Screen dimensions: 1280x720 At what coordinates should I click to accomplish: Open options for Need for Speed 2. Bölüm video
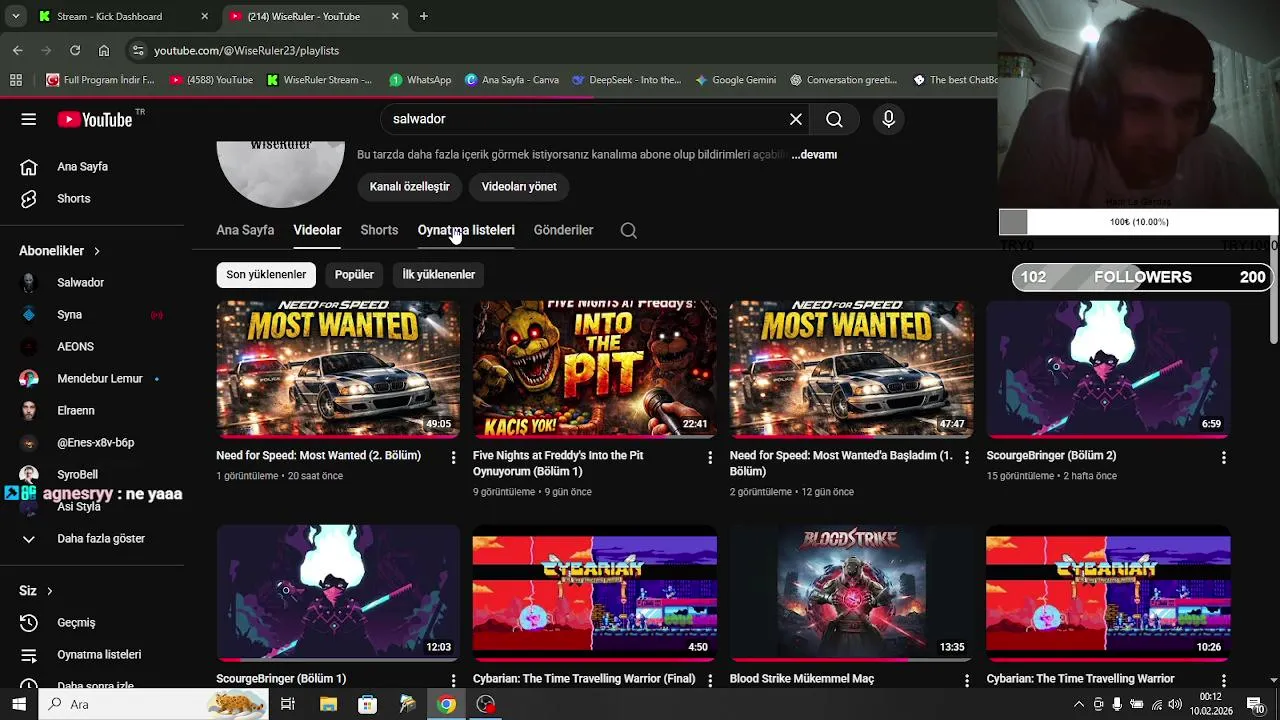pos(453,457)
